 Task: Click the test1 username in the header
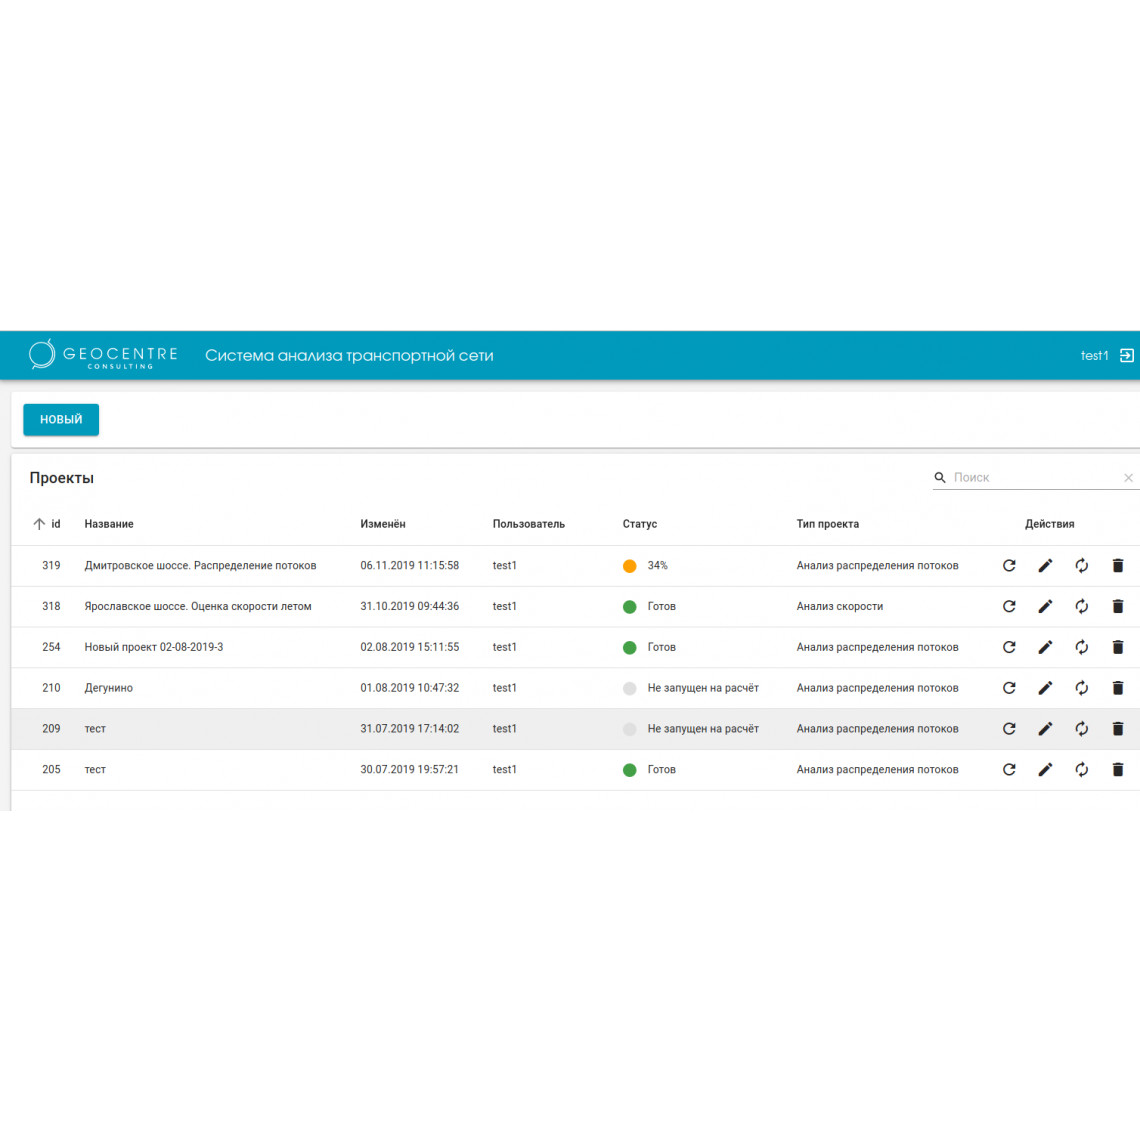[x=1094, y=356]
